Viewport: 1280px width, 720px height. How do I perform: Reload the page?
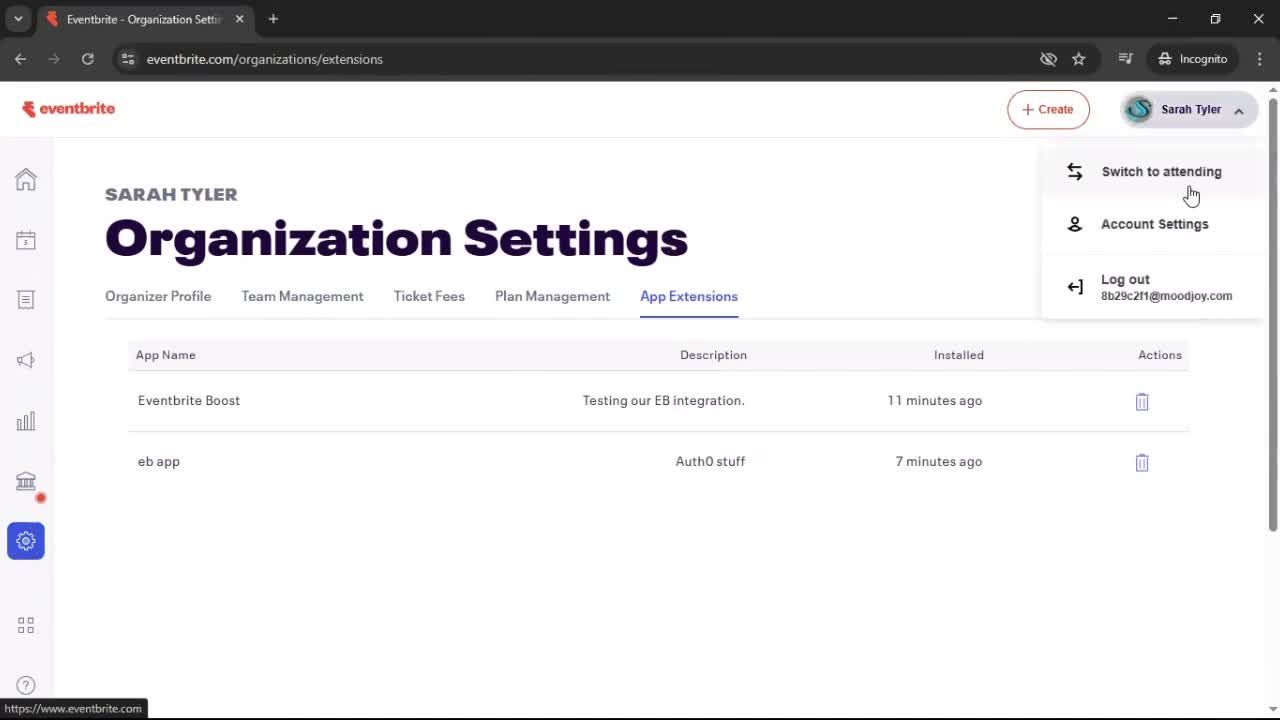point(88,59)
